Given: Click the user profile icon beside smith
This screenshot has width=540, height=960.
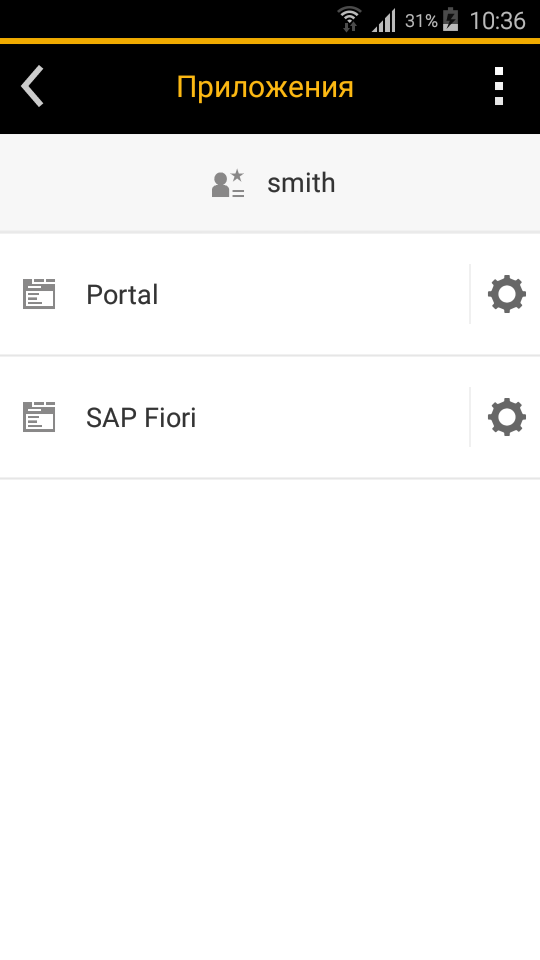Looking at the screenshot, I should click(x=228, y=184).
